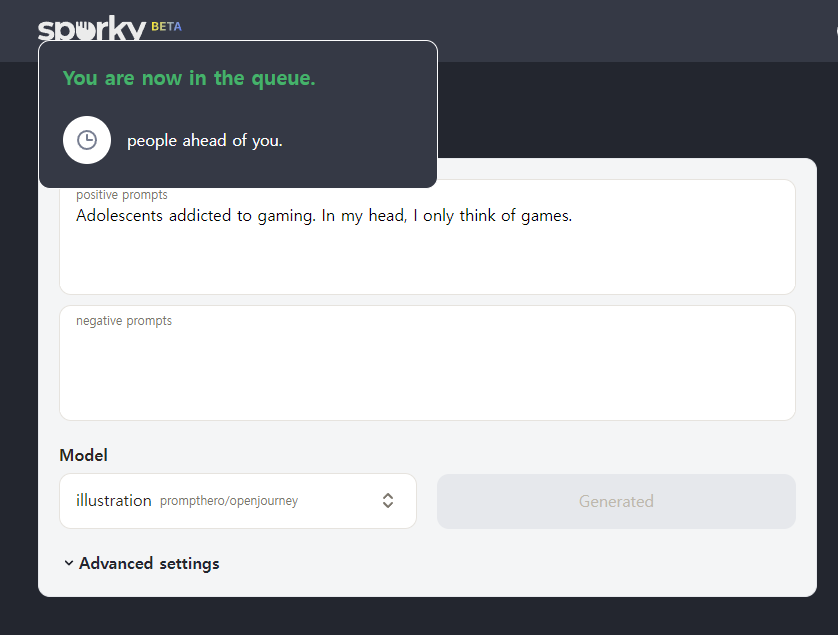The width and height of the screenshot is (838, 635).
Task: Click the up-down arrows in the Model selector
Action: tap(388, 501)
